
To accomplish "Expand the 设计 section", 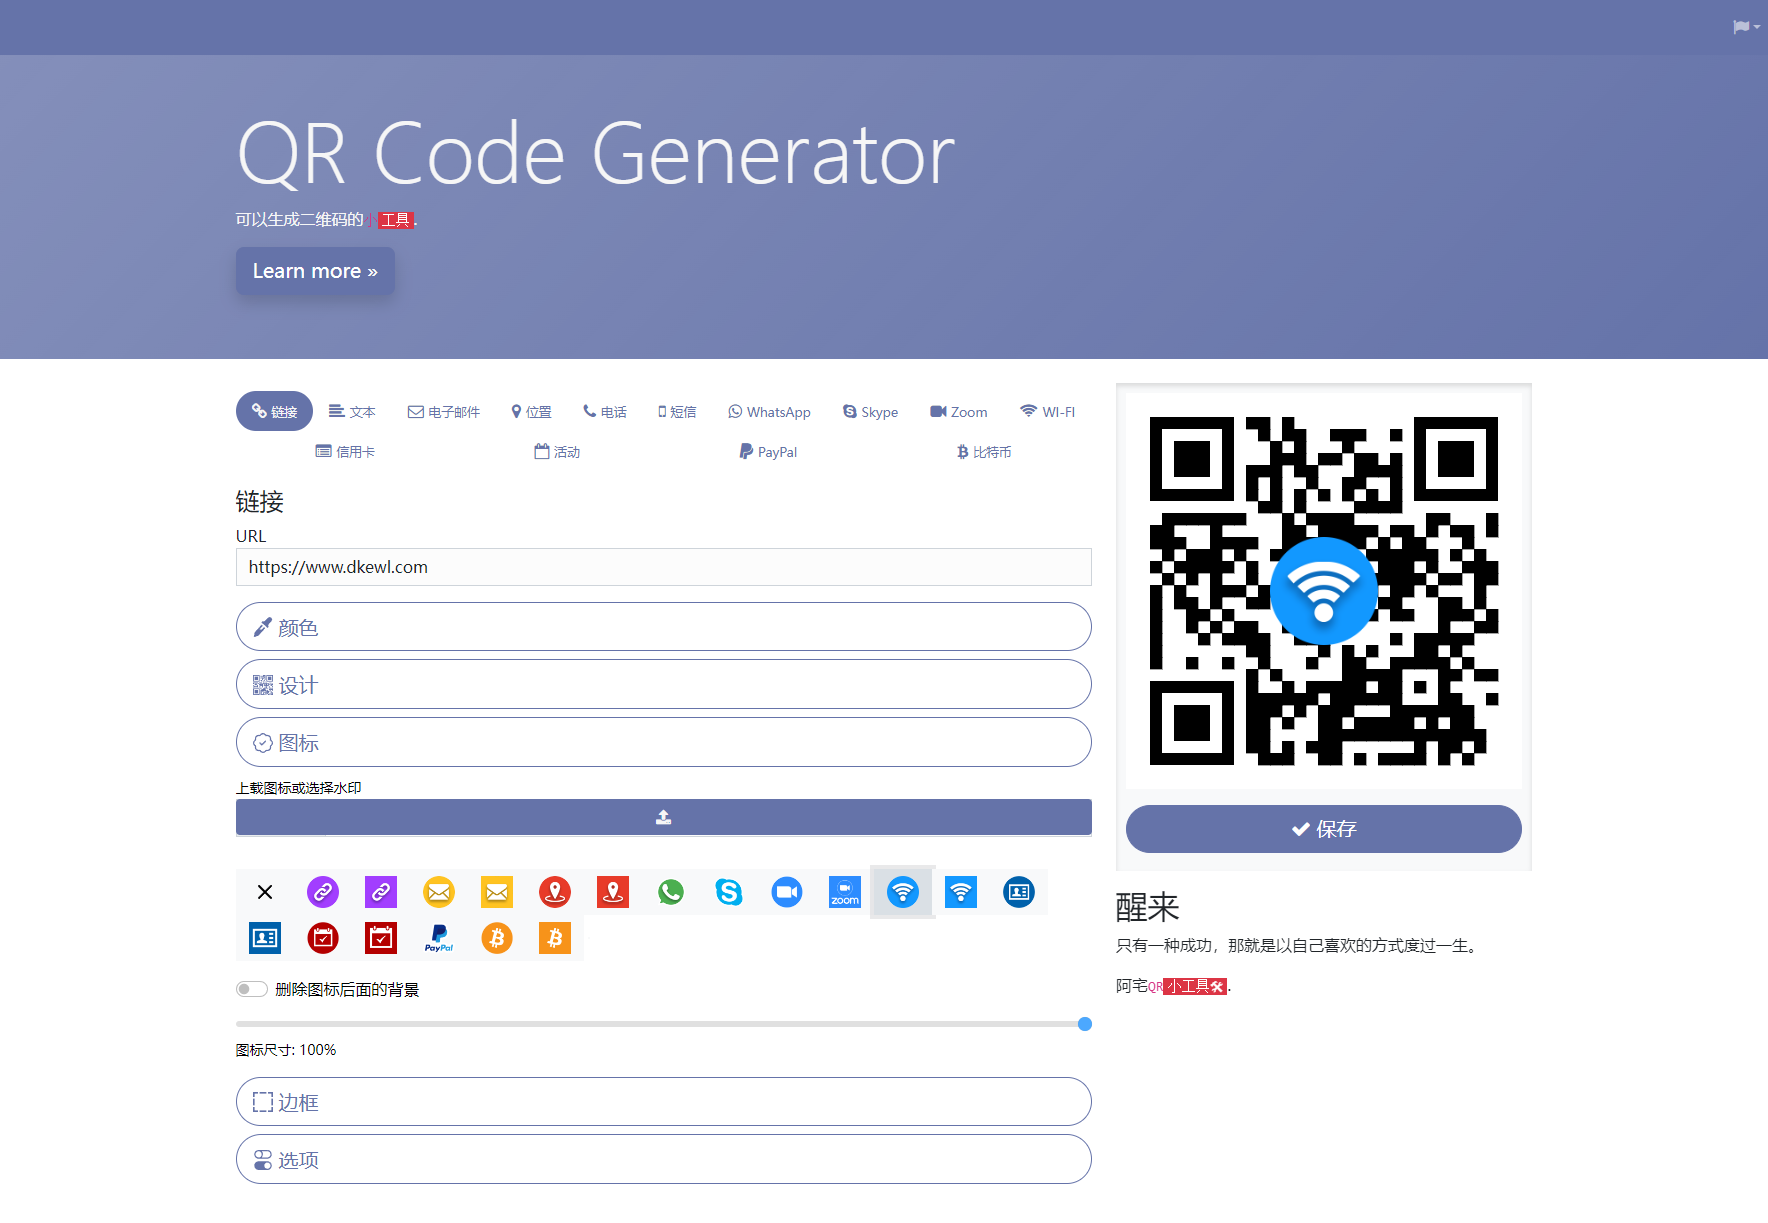I will 663,684.
